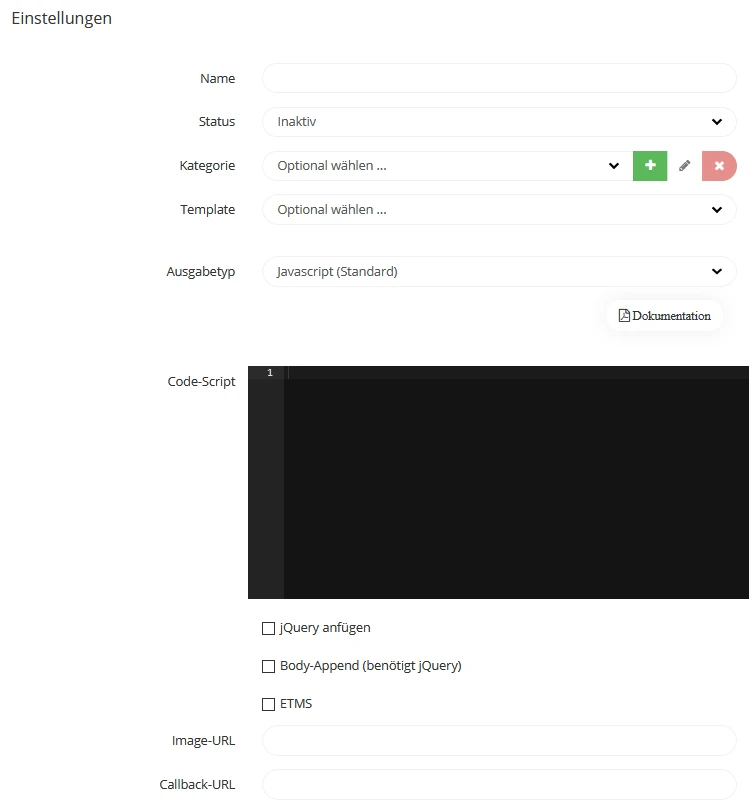Click the Callback-URL field label
This screenshot has height=802, width=749.
coord(197,785)
